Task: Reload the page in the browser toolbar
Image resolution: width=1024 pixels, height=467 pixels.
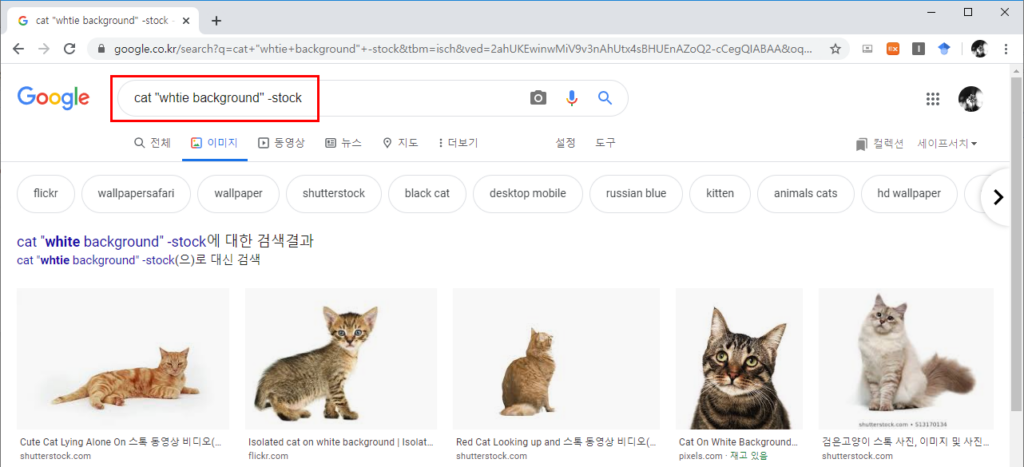Action: pyautogui.click(x=70, y=49)
